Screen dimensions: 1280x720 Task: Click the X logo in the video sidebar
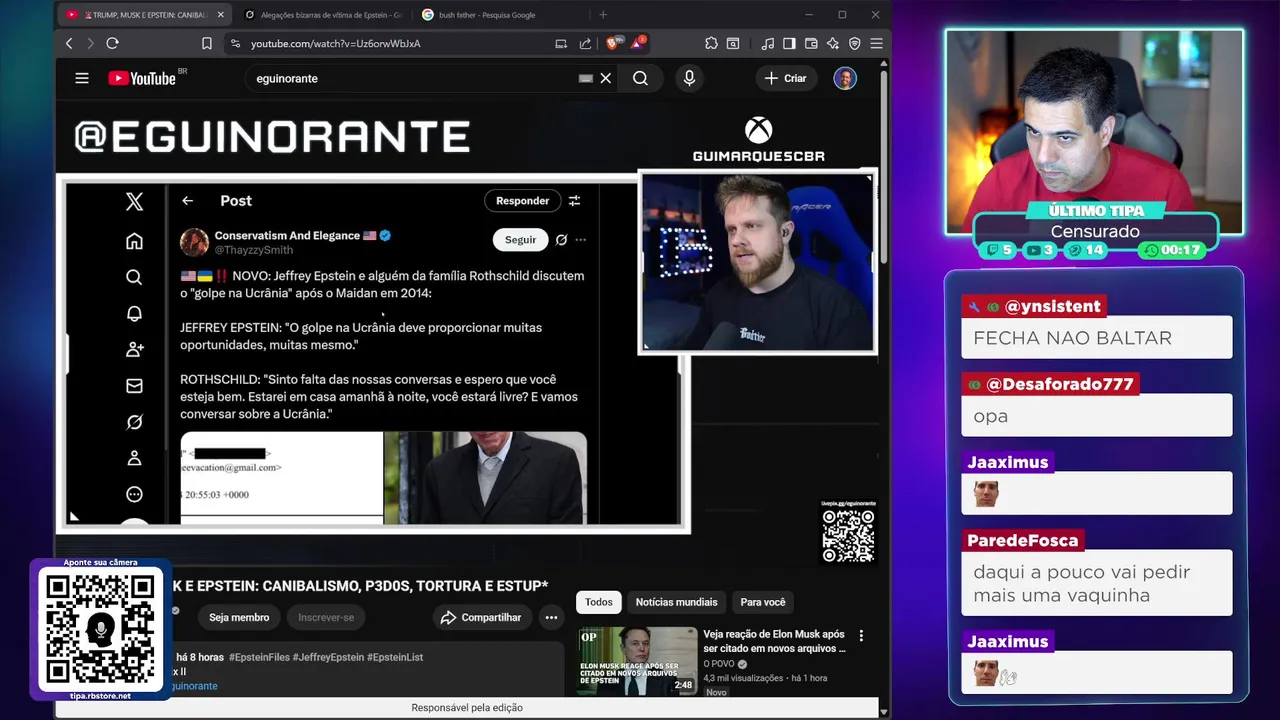click(x=134, y=202)
